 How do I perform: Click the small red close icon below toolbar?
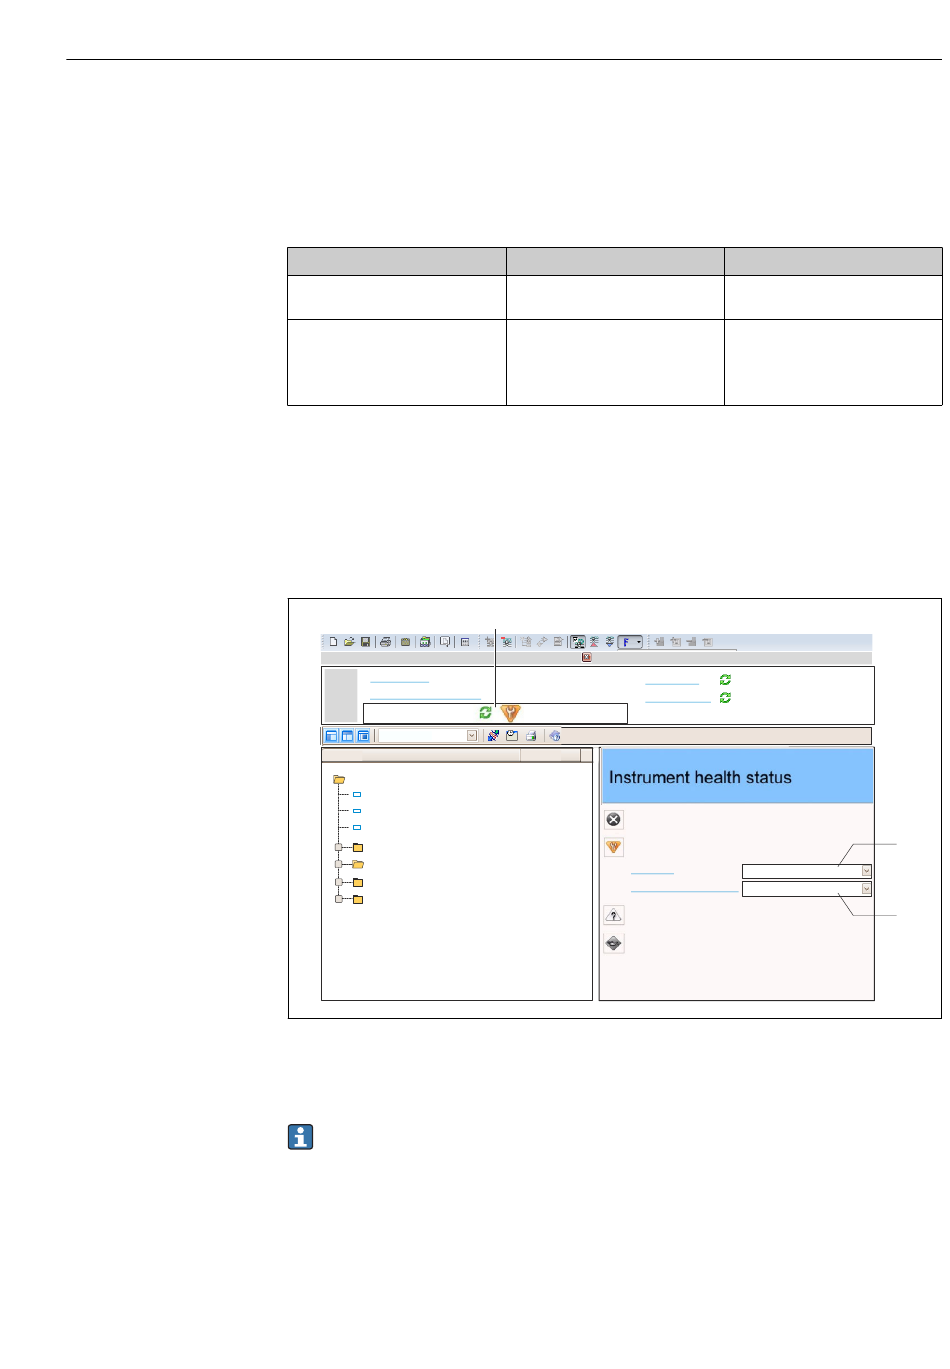[x=586, y=657]
